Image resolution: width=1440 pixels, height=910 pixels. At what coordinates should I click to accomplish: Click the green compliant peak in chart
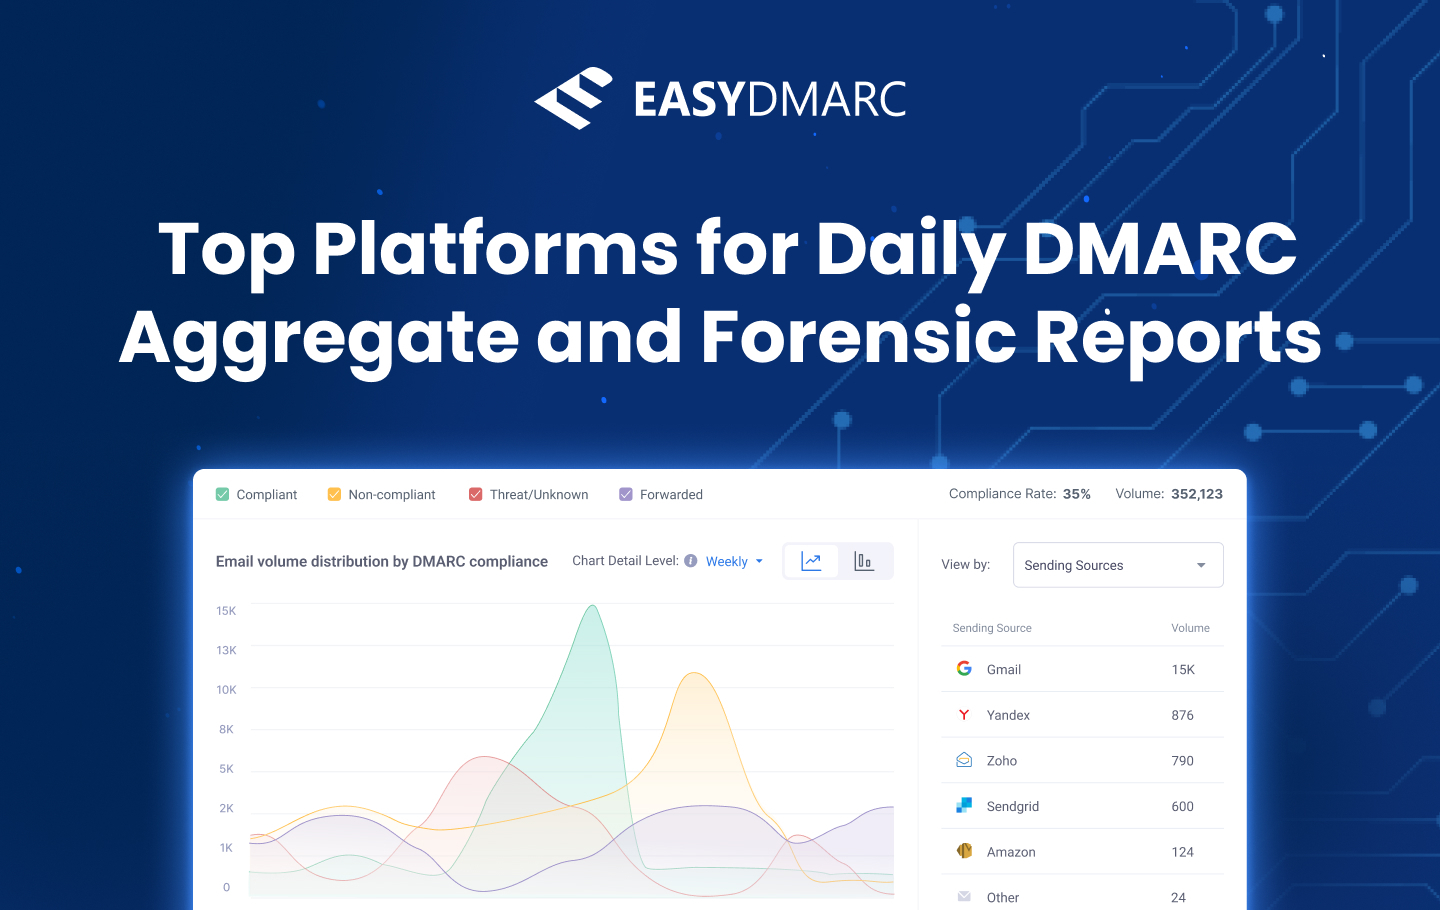[x=593, y=607]
